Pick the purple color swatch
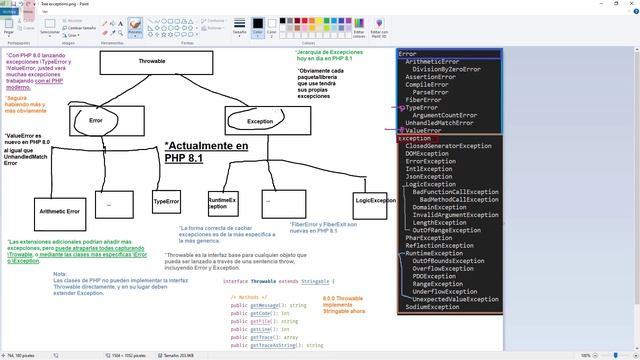 (x=349, y=21)
